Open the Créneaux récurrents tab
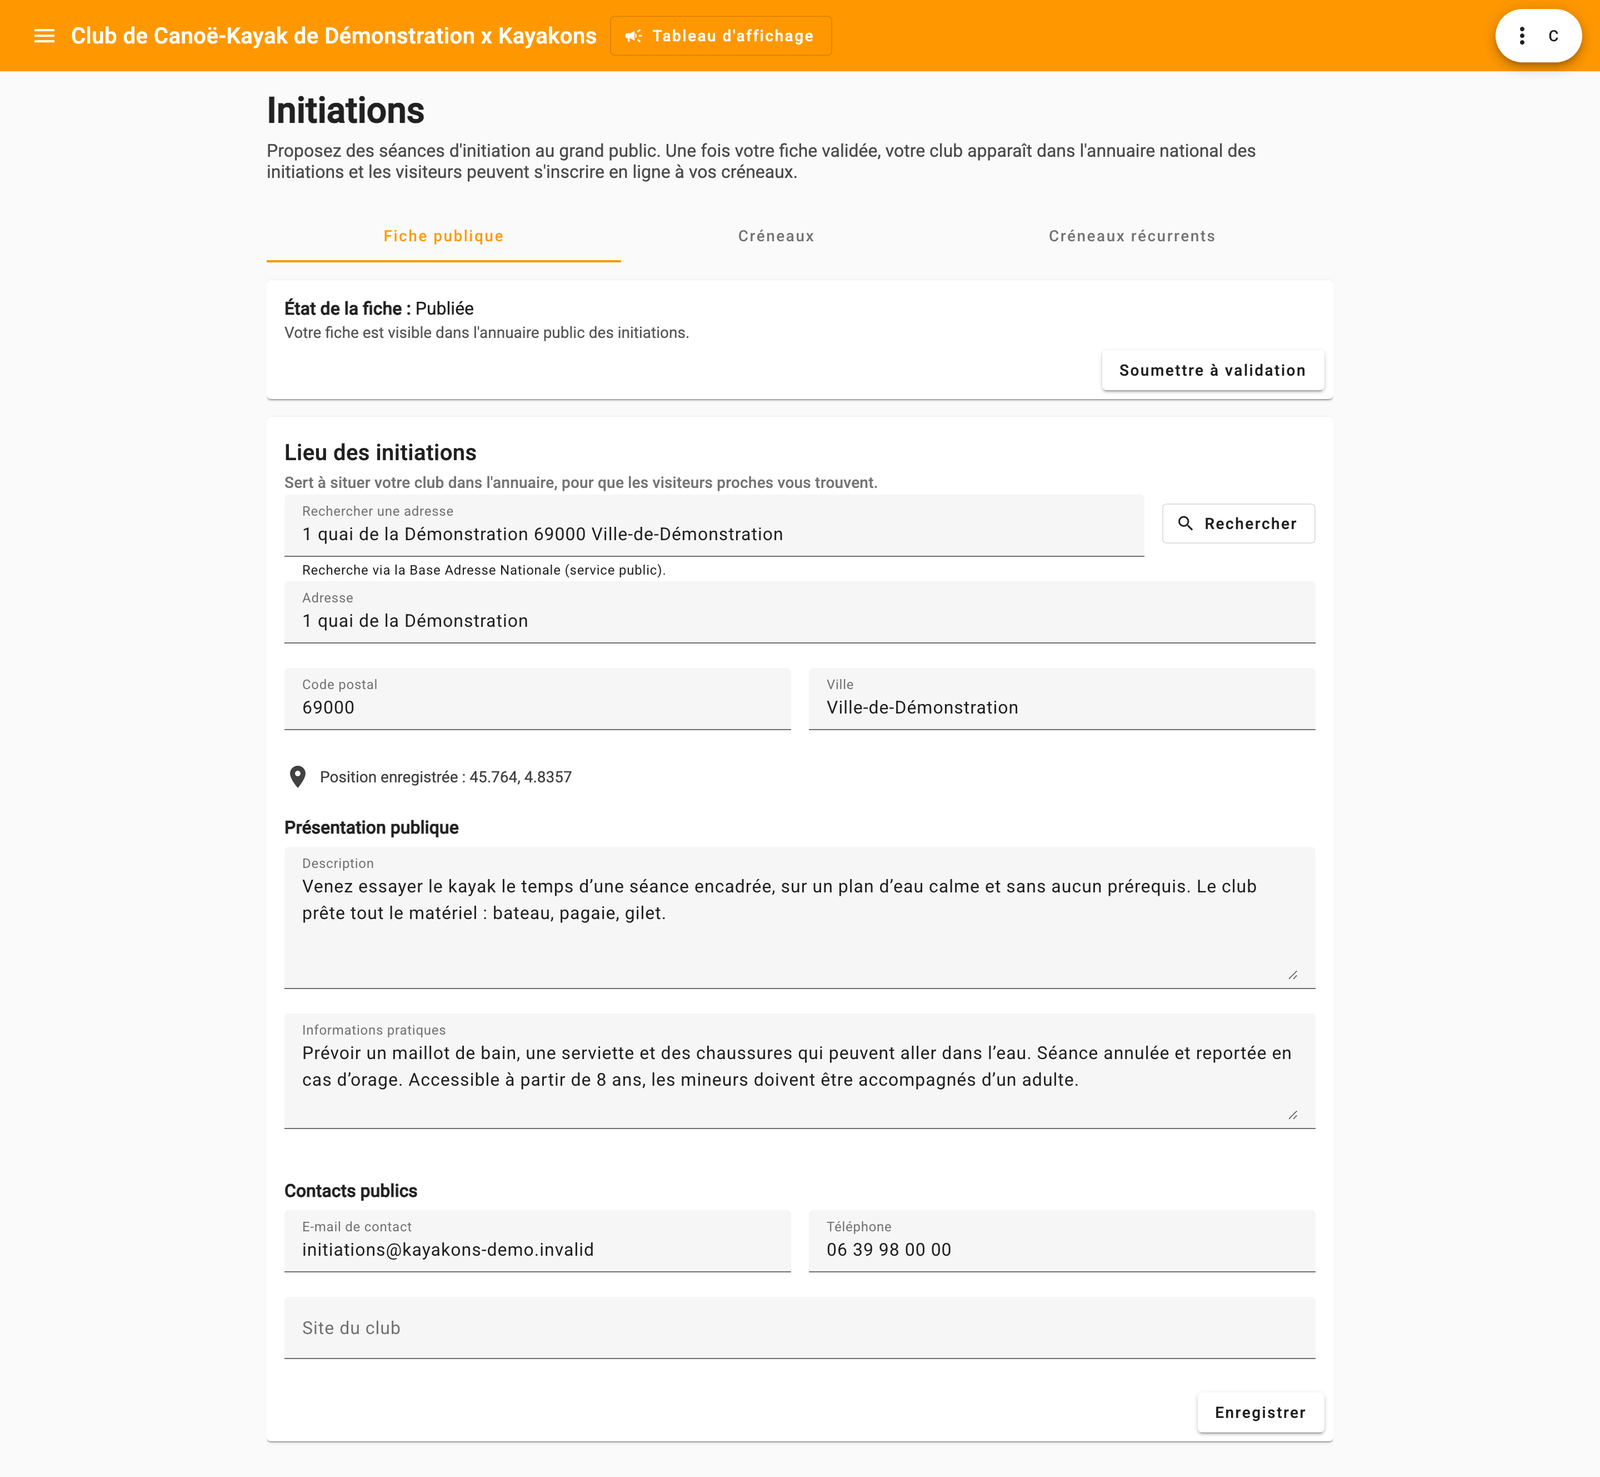Screen dimensions: 1600x1477 (1132, 236)
